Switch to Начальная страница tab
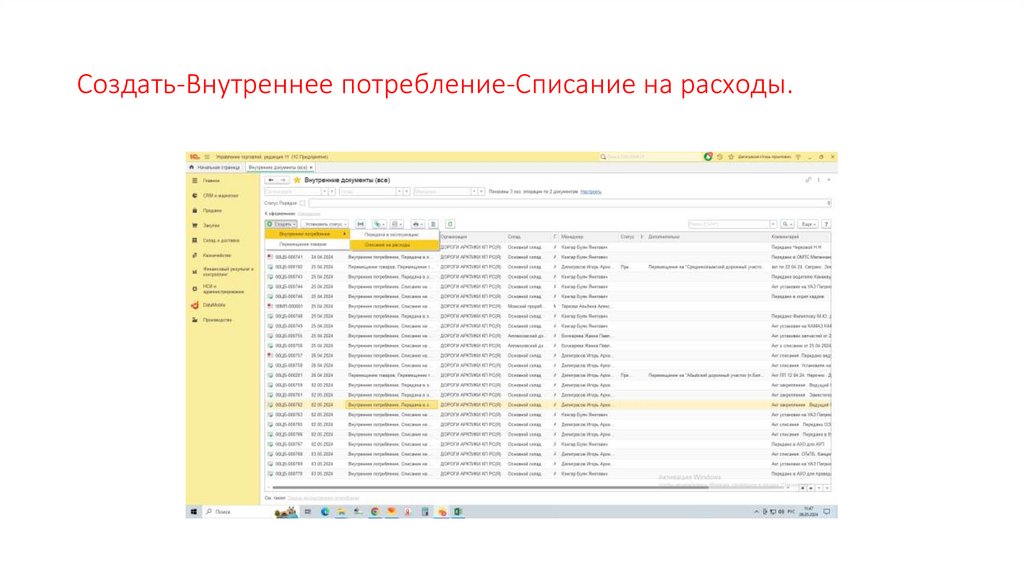This screenshot has height=574, width=1024. click(x=216, y=167)
